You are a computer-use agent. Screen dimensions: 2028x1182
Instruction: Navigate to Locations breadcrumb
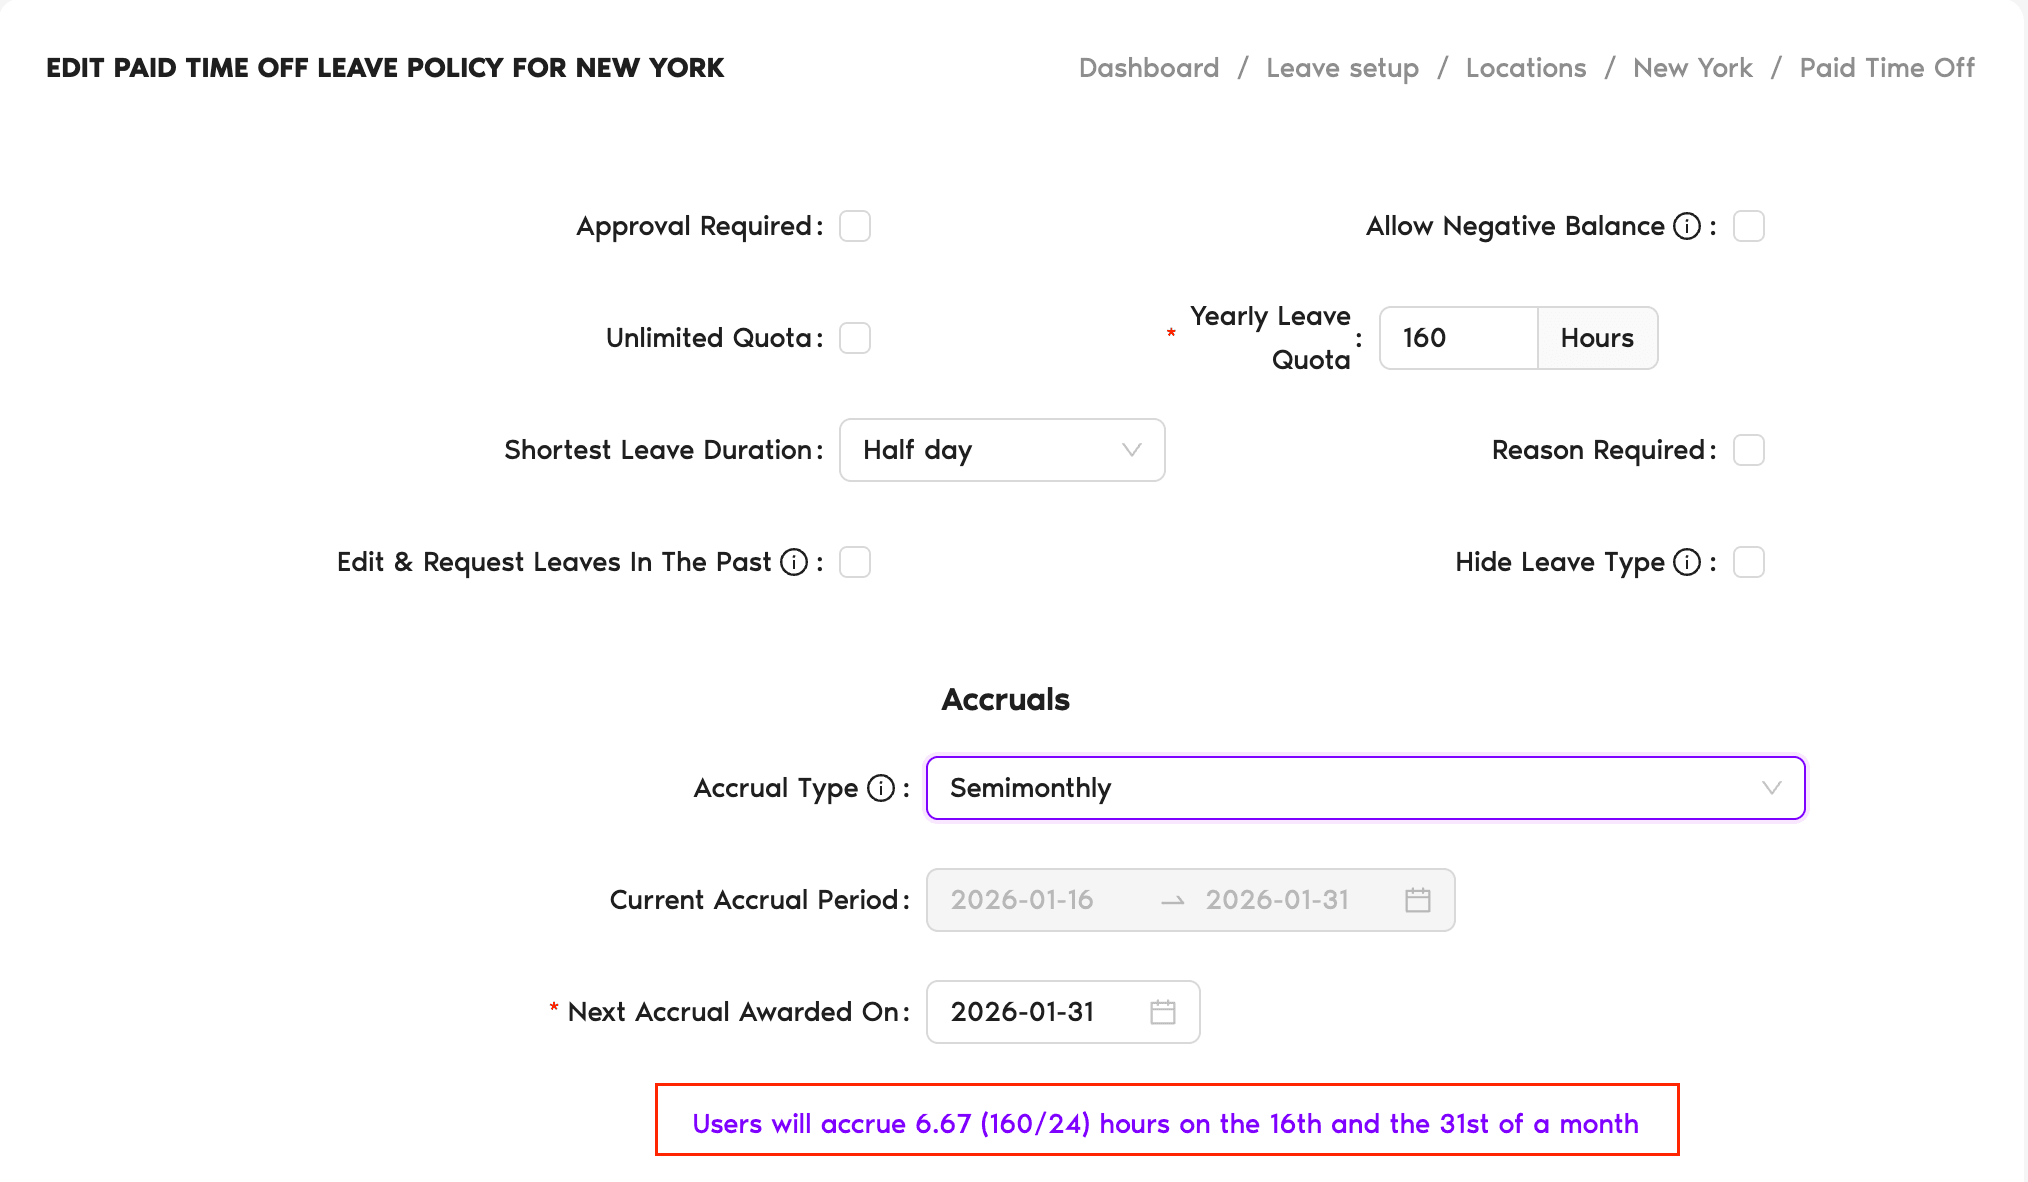pos(1526,68)
